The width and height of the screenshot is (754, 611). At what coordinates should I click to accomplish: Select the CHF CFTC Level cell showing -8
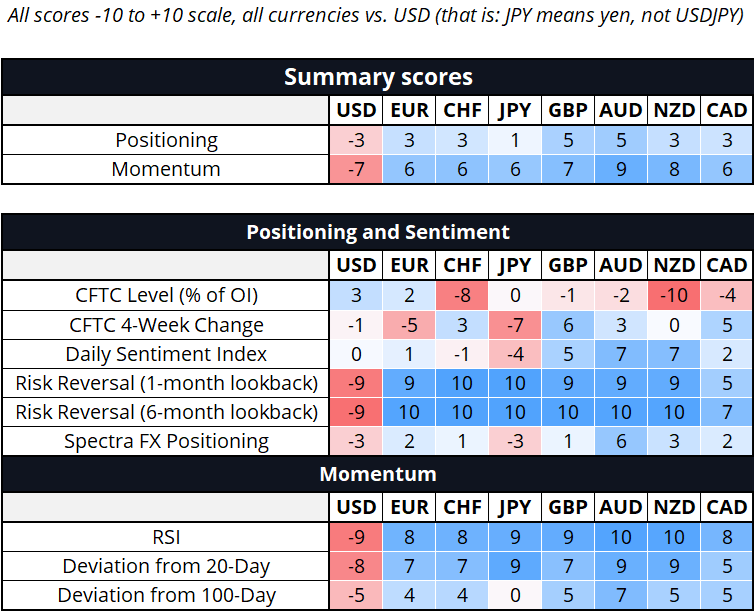click(462, 295)
